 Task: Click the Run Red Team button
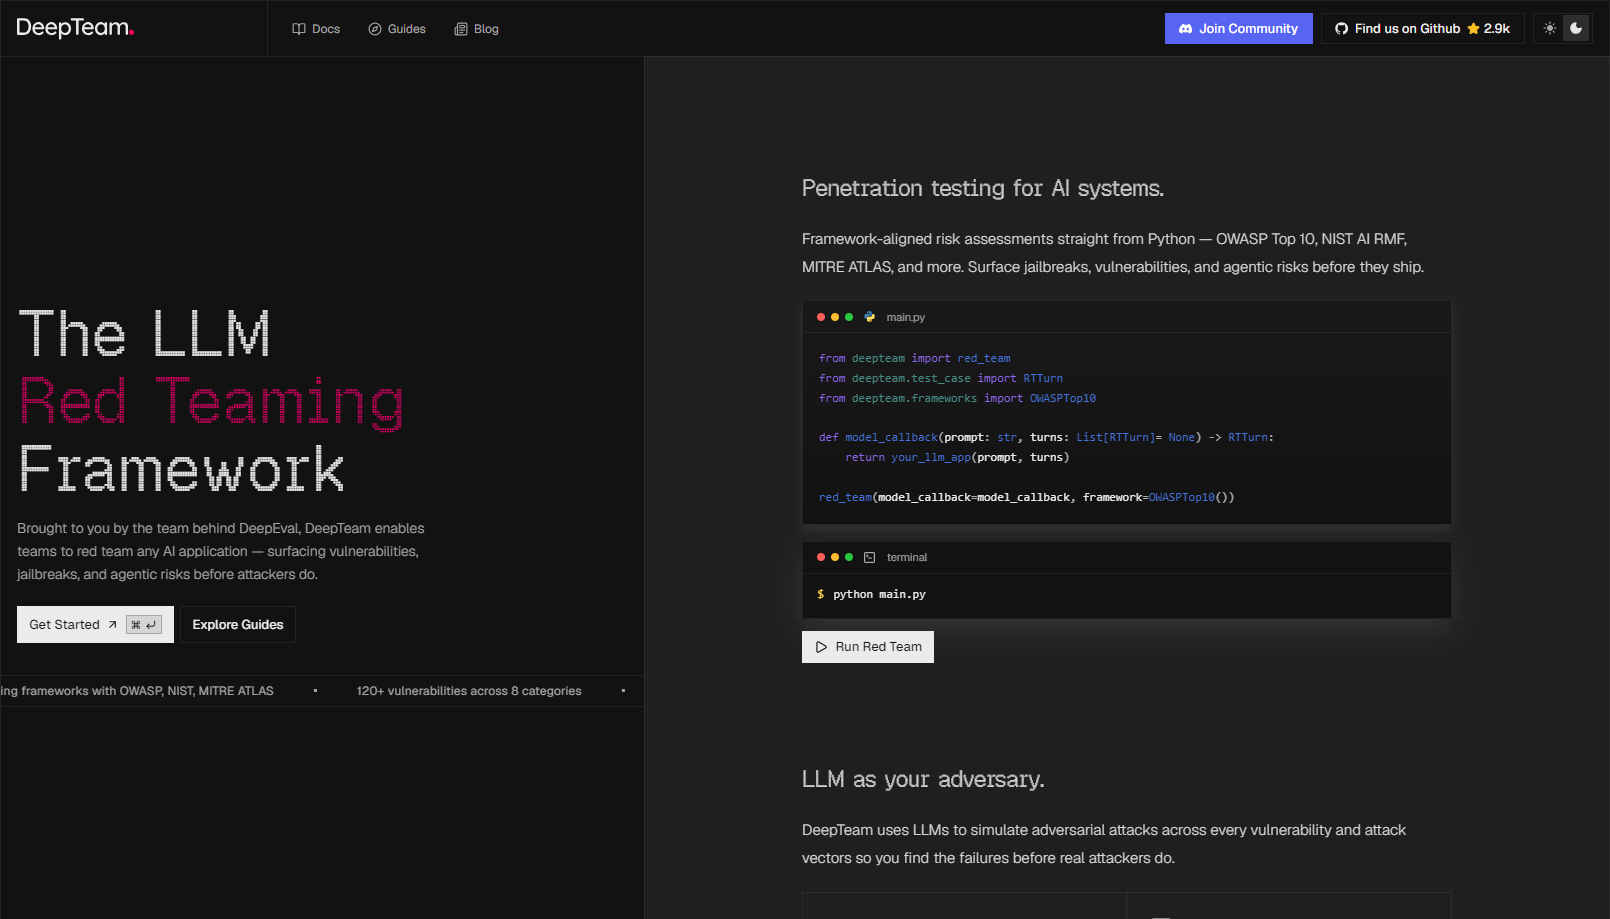click(868, 647)
